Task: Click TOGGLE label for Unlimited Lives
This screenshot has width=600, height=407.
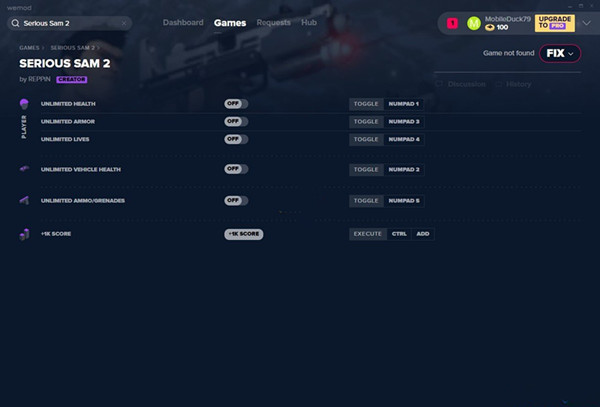Action: click(366, 139)
